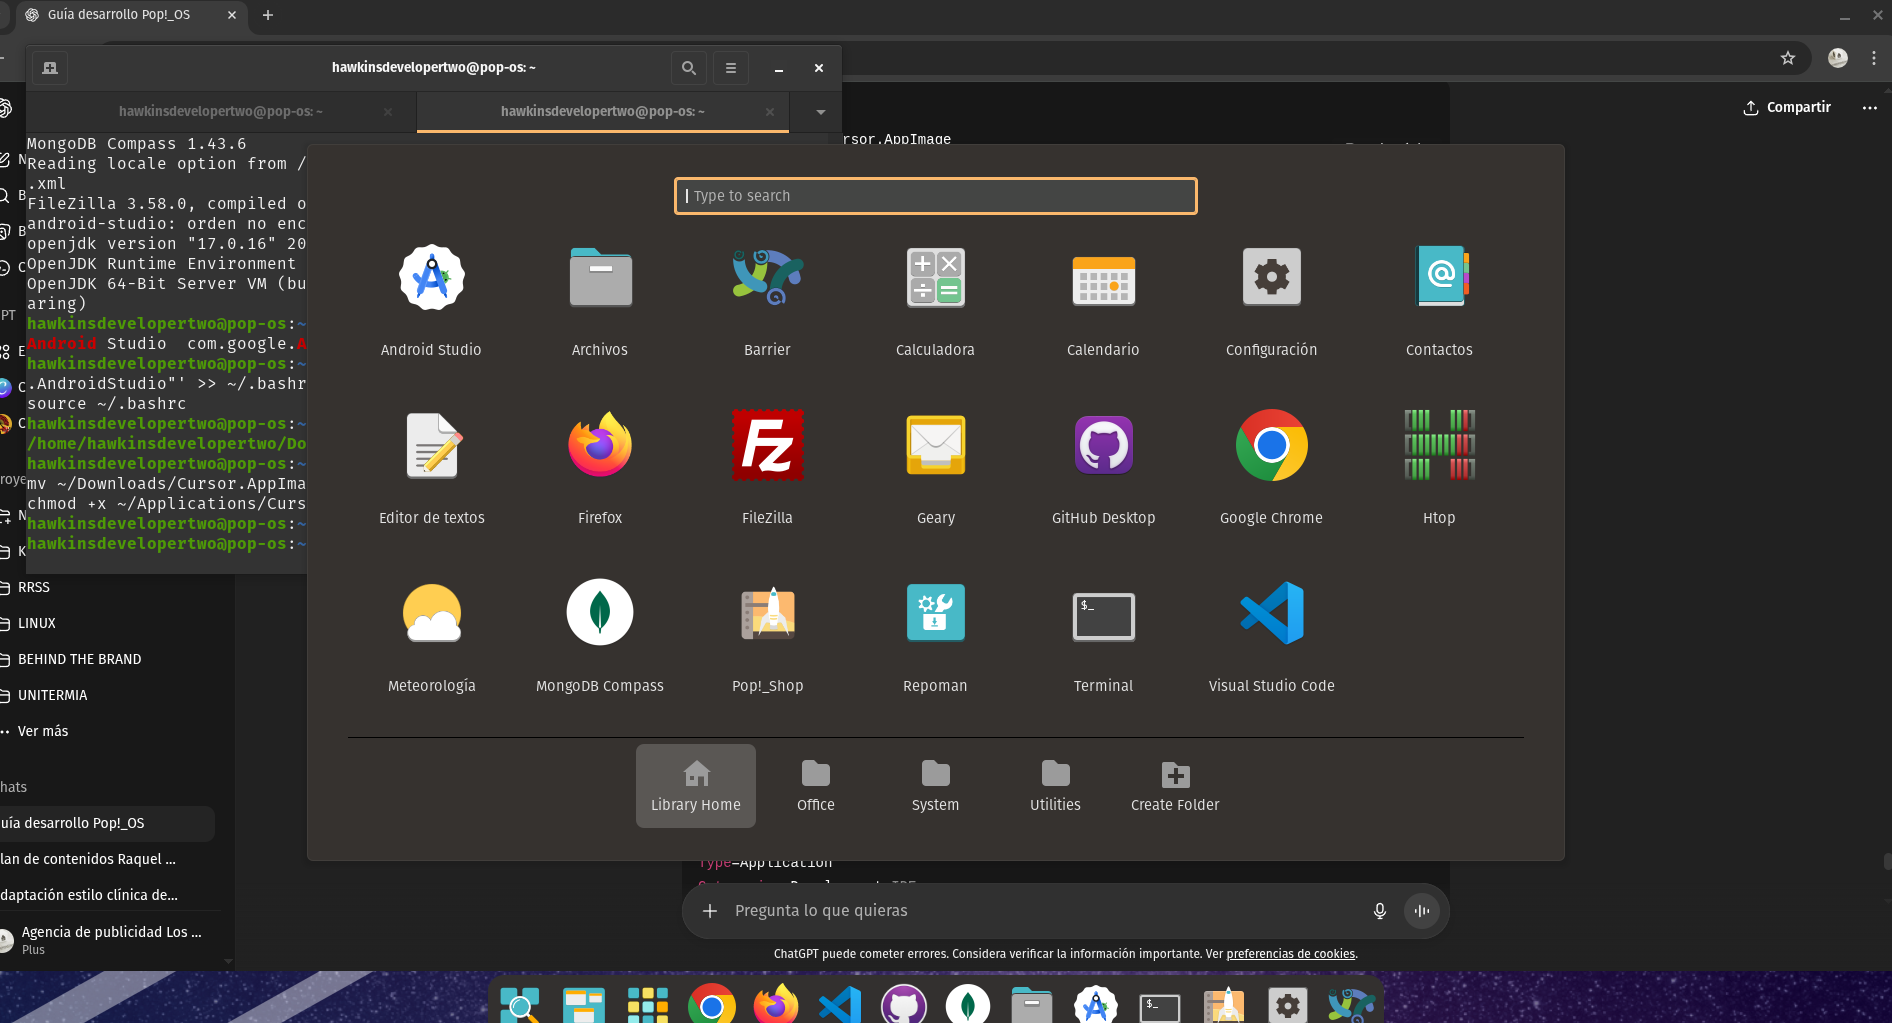Open the terminal hamburger menu
Screen dimensions: 1892x1023
tap(731, 68)
